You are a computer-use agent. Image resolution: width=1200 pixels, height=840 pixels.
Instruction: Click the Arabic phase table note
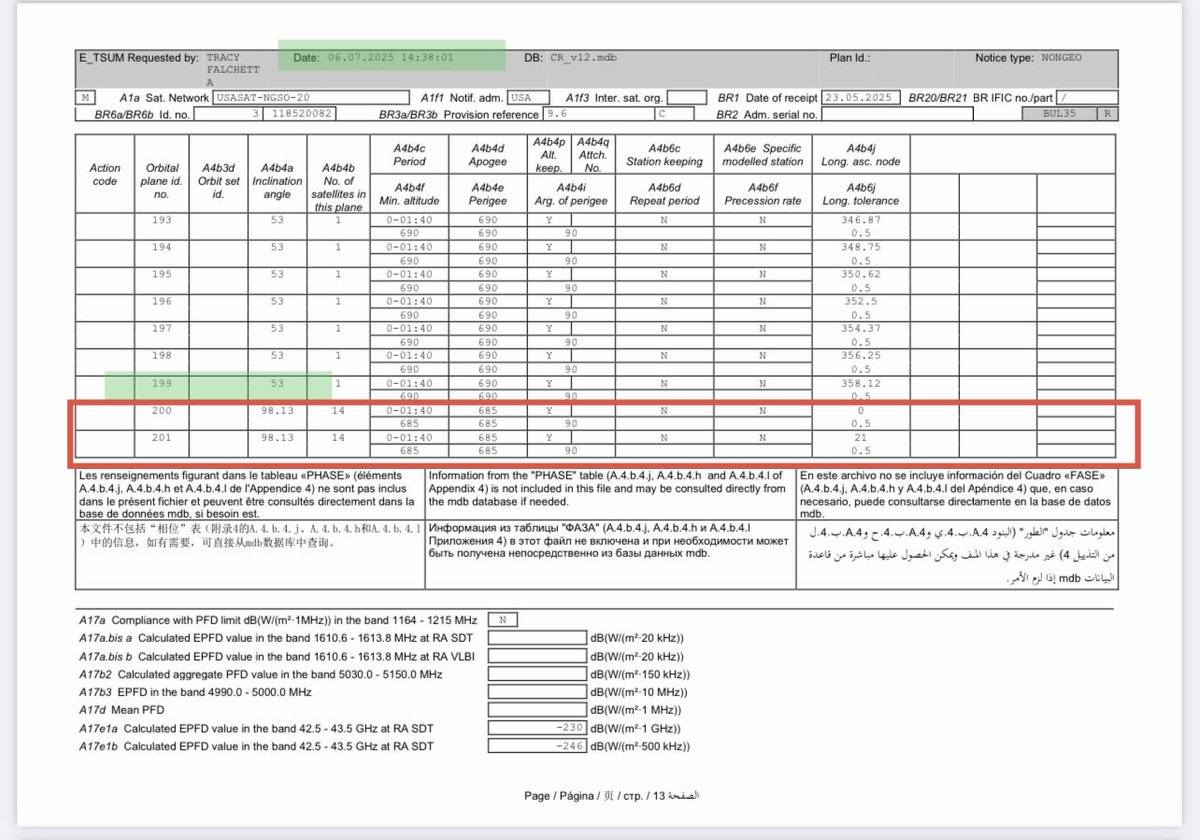(x=956, y=552)
